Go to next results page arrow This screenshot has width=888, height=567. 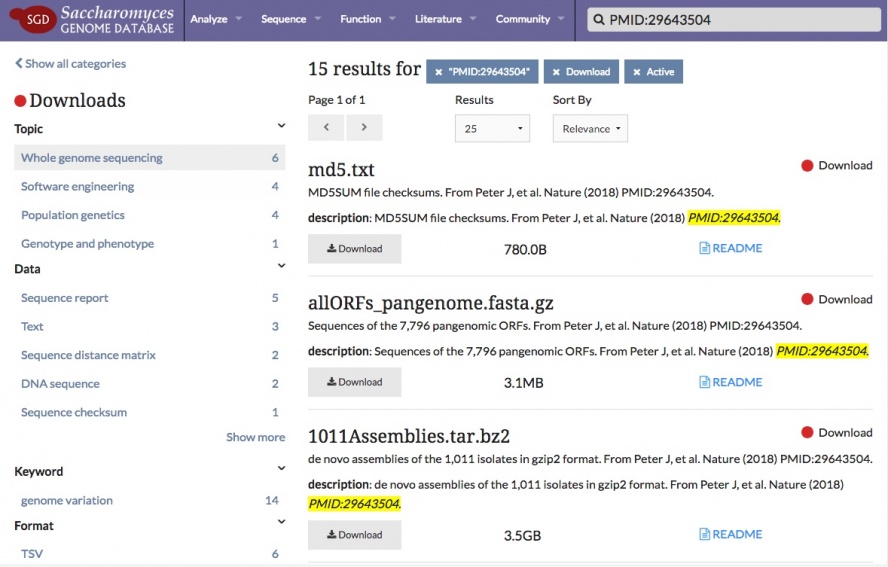coord(364,127)
